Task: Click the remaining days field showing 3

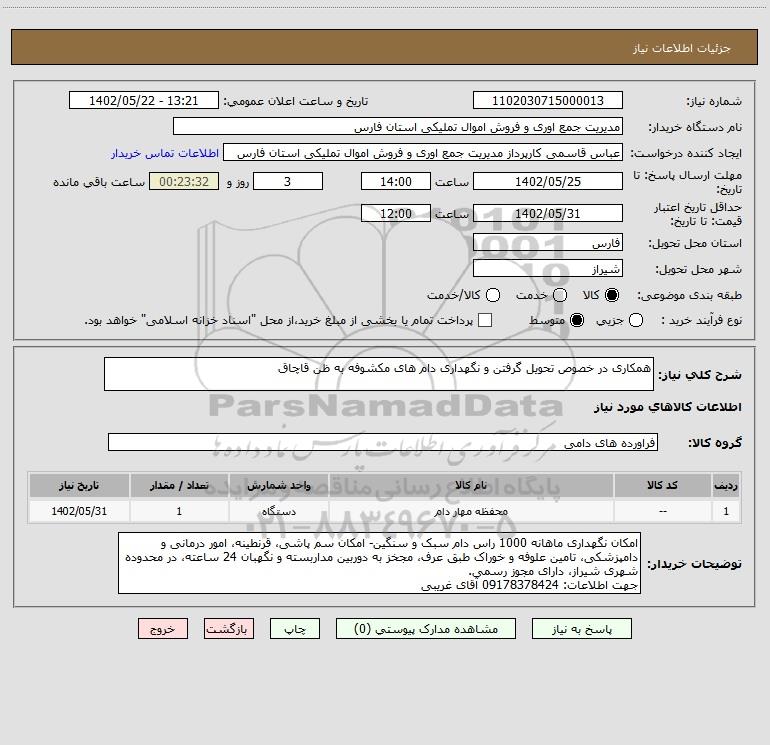Action: 288,181
